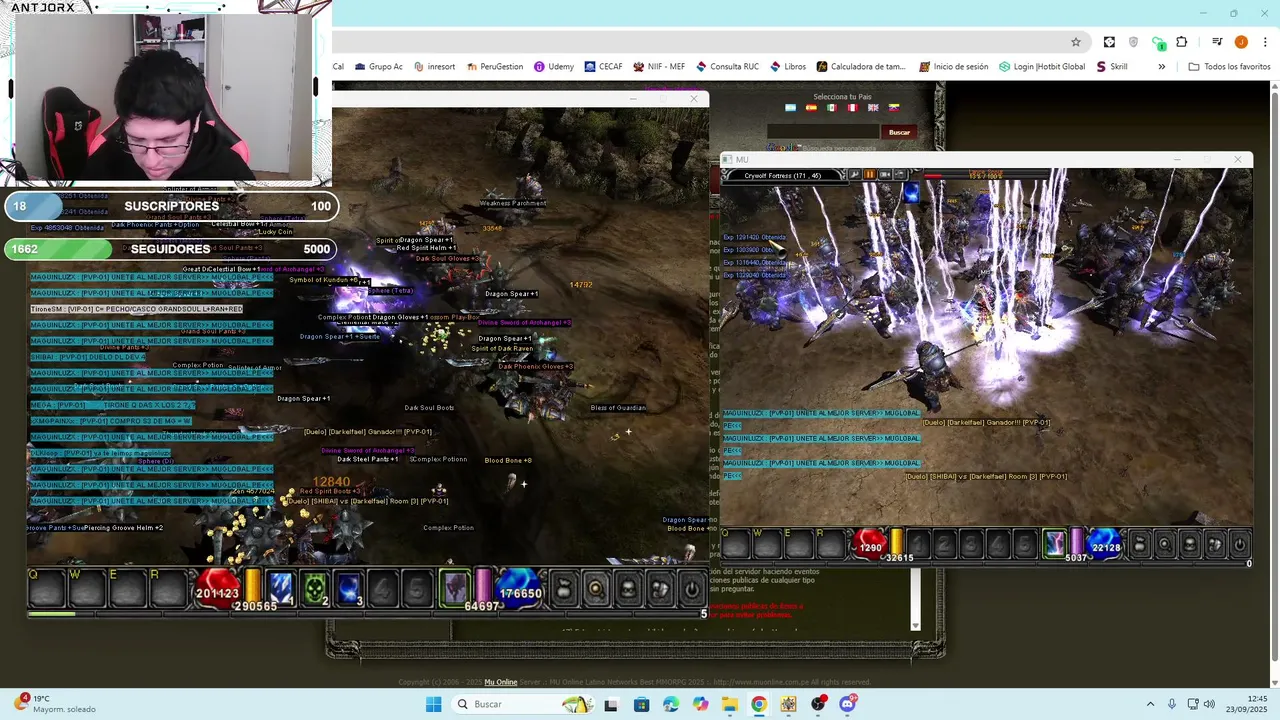Open CECAF bookmark
The height and width of the screenshot is (720, 1280).
click(x=603, y=67)
